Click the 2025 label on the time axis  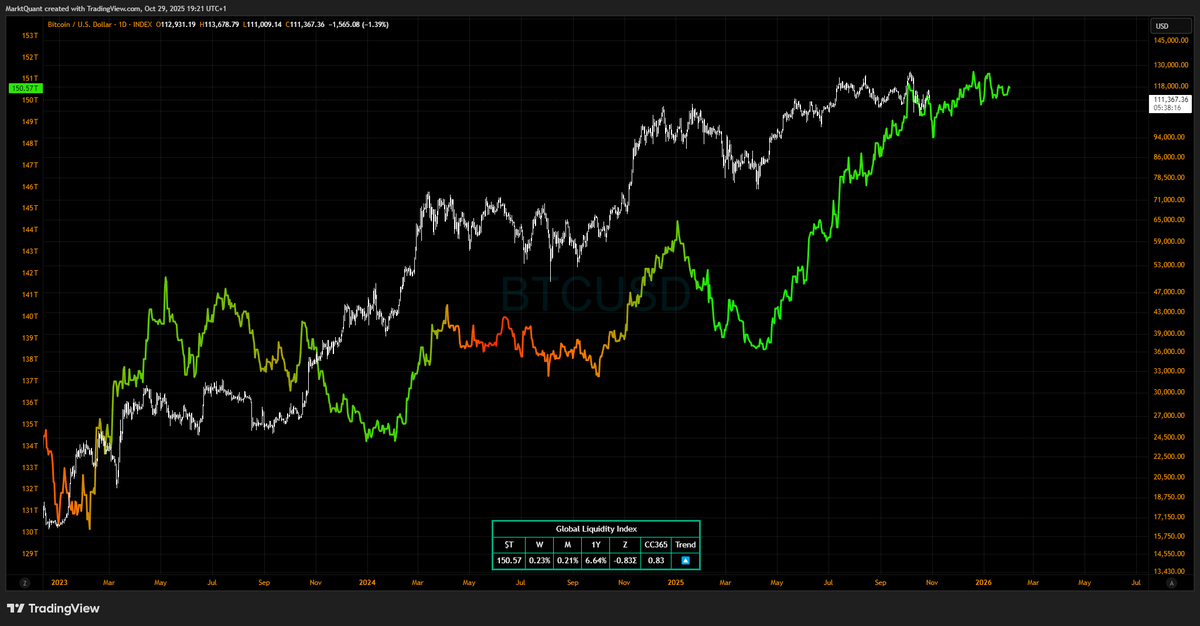[x=675, y=581]
